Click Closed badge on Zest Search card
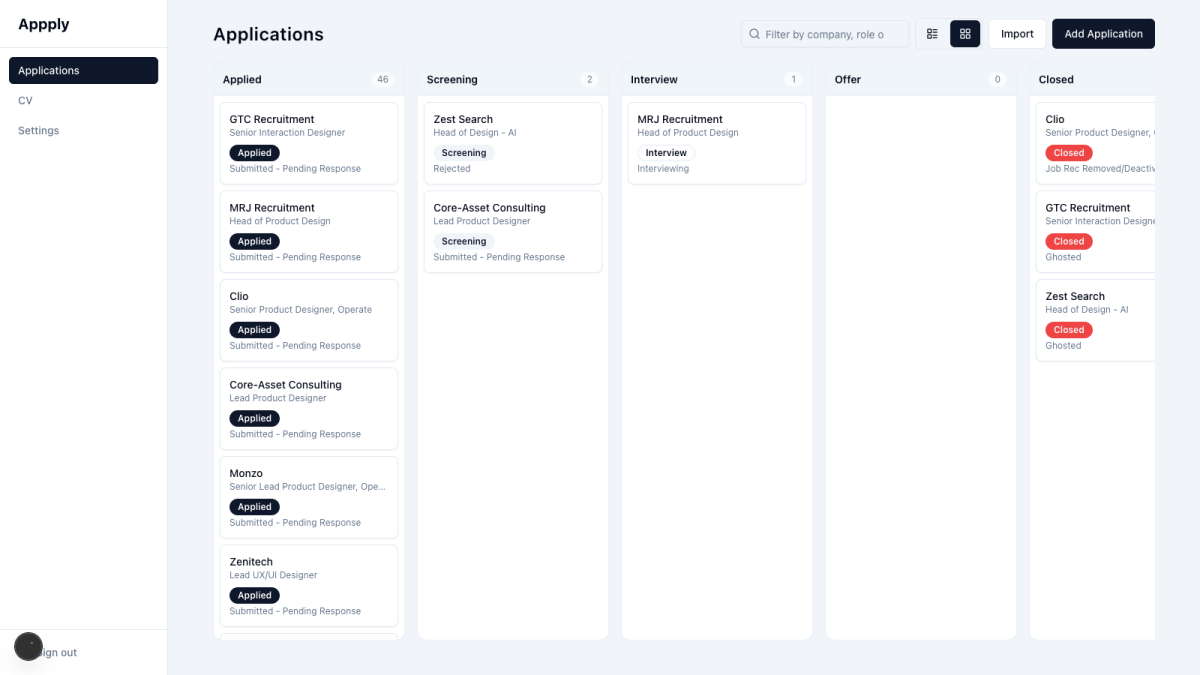This screenshot has width=1200, height=675. click(x=1069, y=330)
